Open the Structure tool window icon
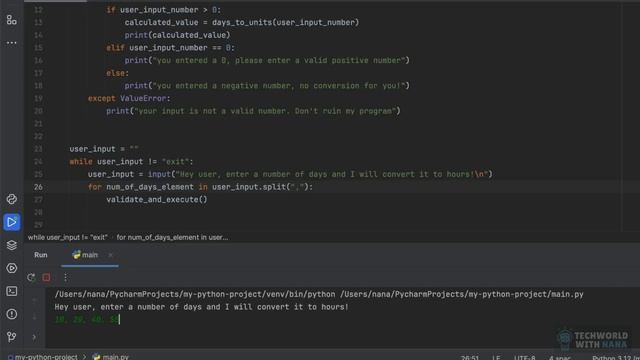This screenshot has height=360, width=640. coord(11,20)
